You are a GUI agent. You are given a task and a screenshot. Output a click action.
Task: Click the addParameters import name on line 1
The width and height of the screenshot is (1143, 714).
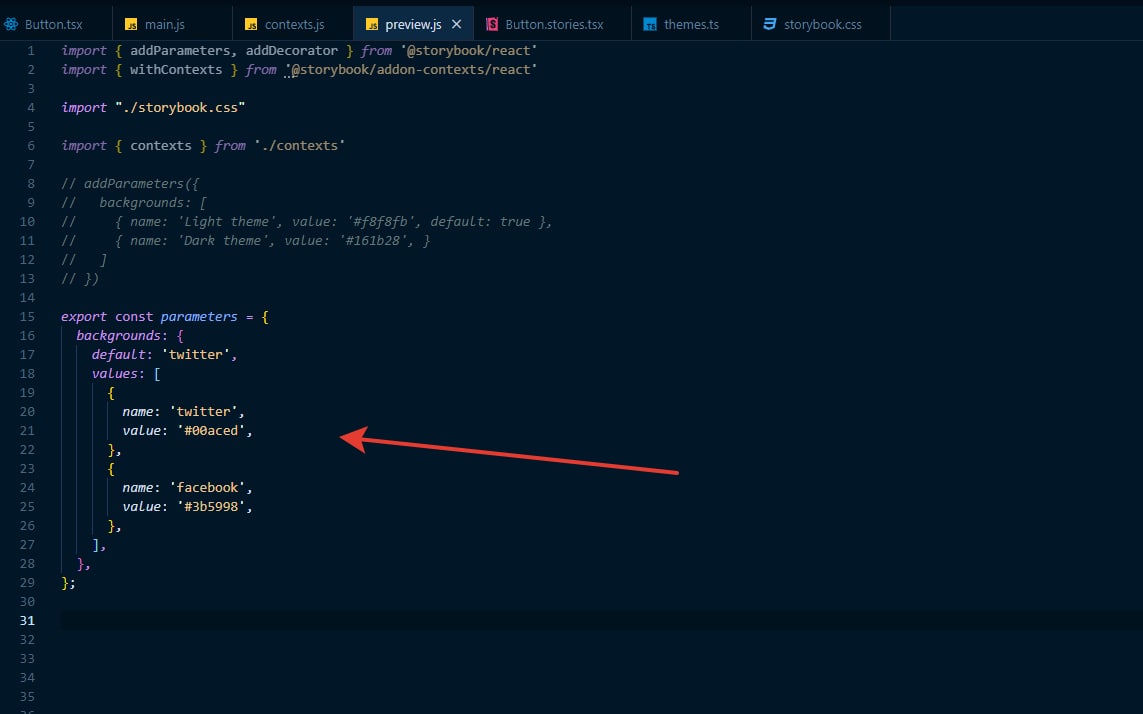(180, 50)
